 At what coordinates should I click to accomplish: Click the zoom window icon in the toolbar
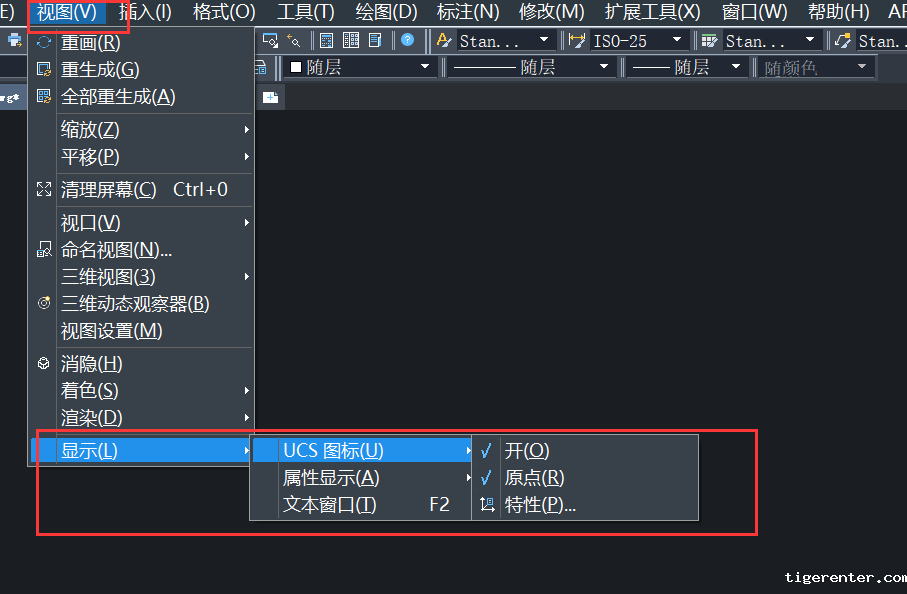coord(270,40)
